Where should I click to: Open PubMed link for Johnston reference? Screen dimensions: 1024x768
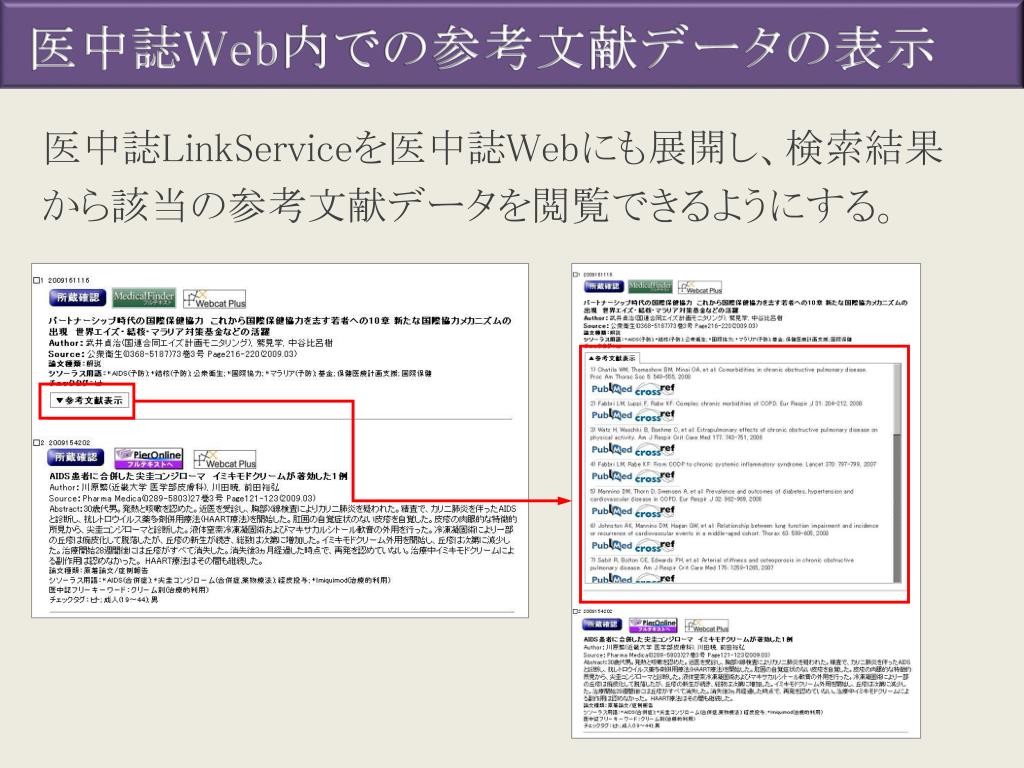[612, 545]
